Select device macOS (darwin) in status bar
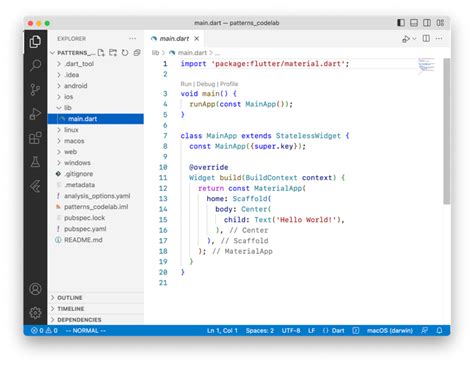 390,330
